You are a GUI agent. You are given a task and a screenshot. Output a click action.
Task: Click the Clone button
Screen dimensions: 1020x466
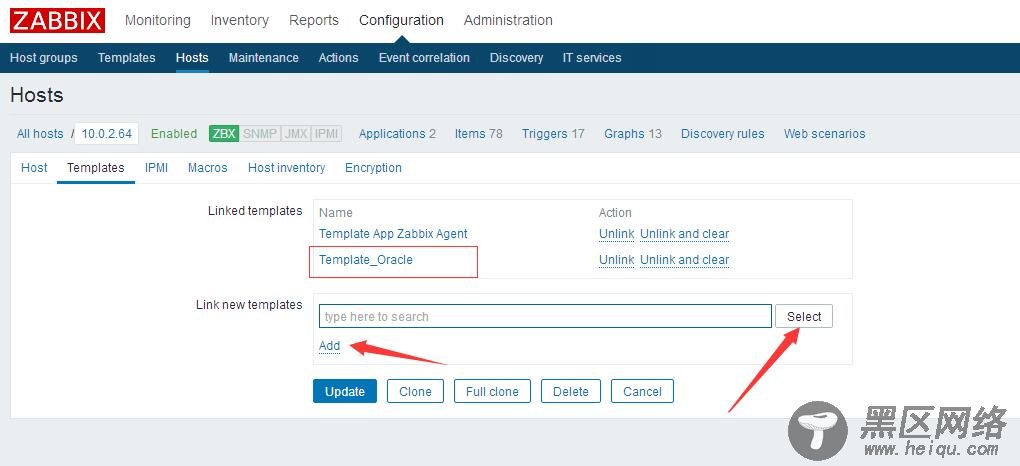(415, 391)
